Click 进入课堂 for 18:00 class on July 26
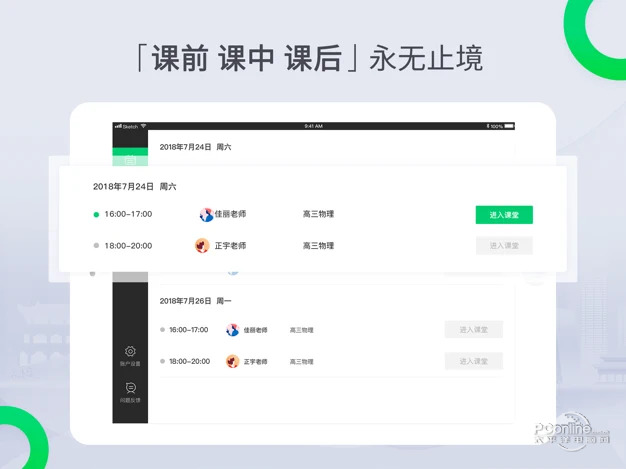Screen dimensions: 626x469 (x=473, y=361)
